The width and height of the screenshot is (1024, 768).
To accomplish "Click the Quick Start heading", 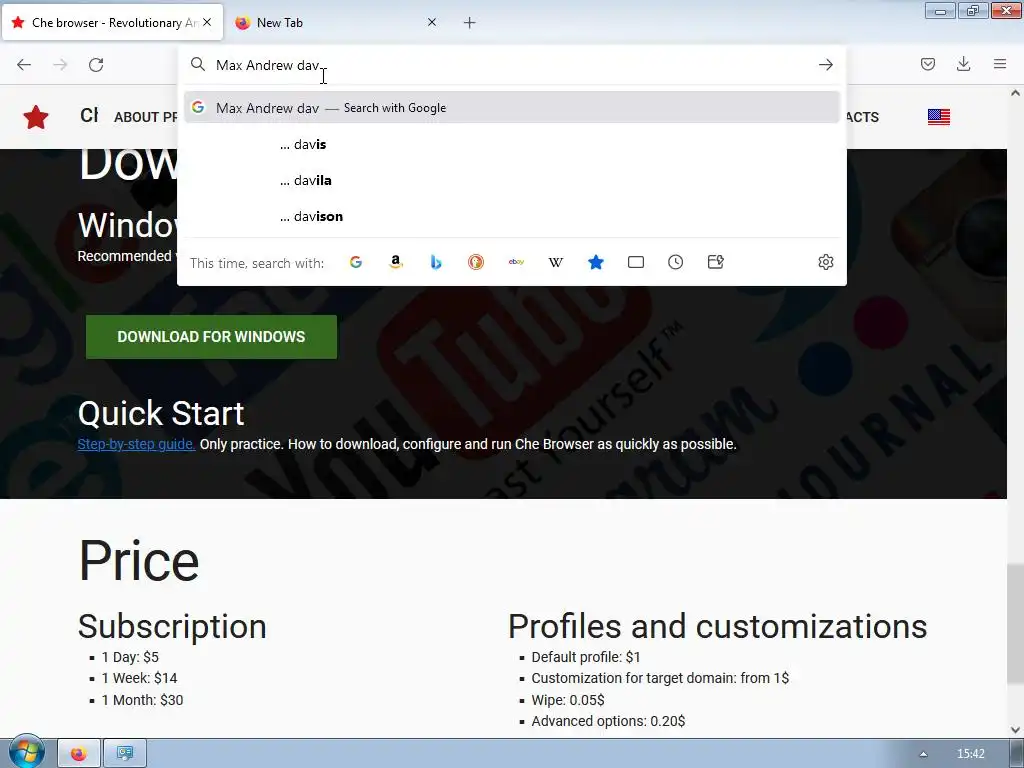I will tap(161, 413).
